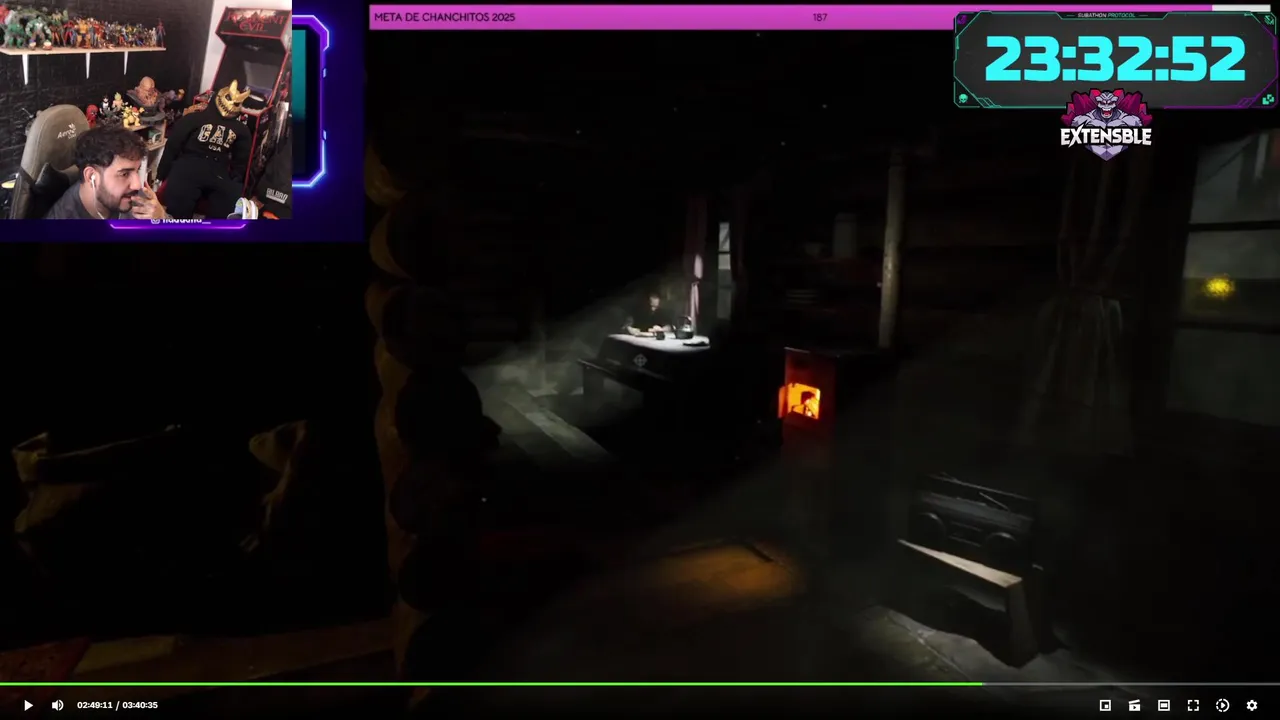Click the EXTENSBLE logo
Screen dimensions: 1280x720
(x=1106, y=125)
